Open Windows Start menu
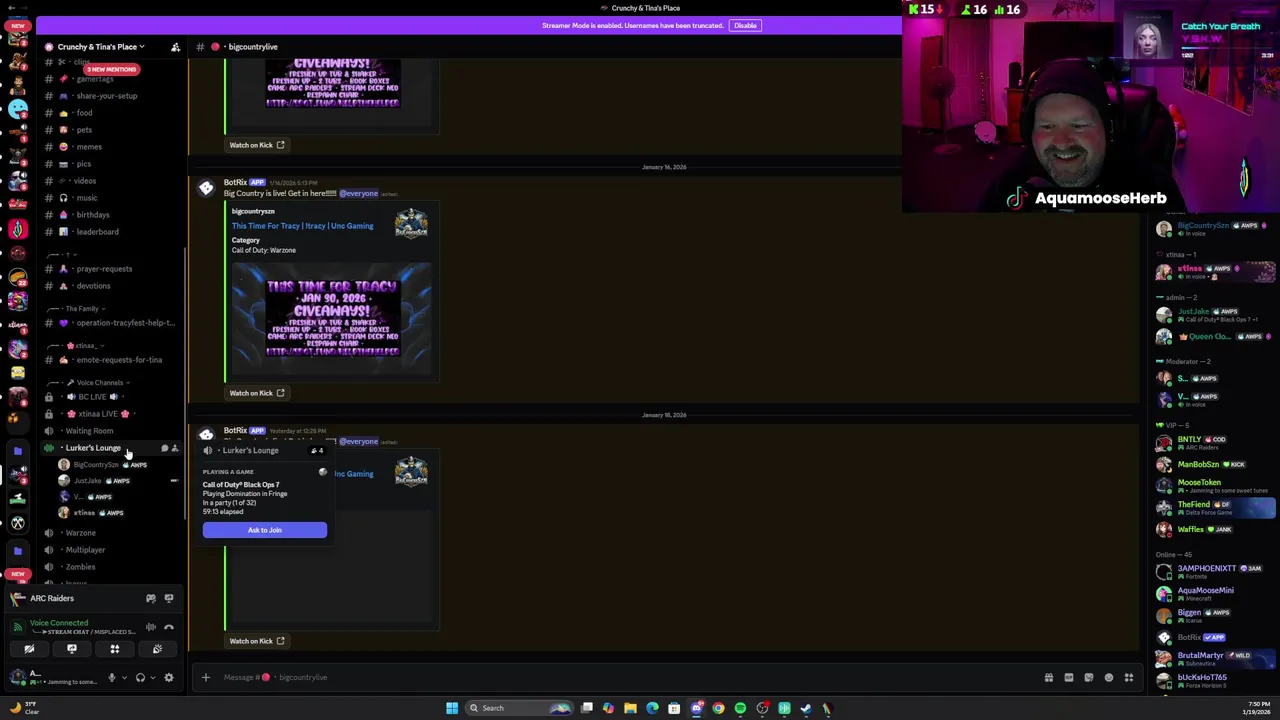The height and width of the screenshot is (720, 1280). 452,708
